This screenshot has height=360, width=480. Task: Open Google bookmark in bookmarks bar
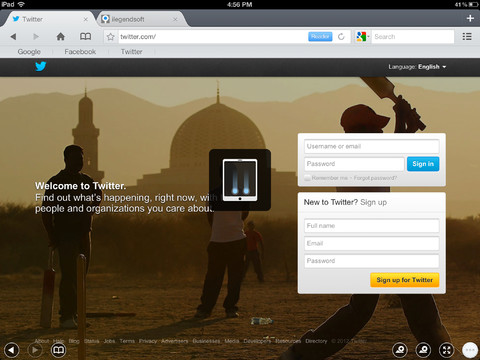point(29,52)
